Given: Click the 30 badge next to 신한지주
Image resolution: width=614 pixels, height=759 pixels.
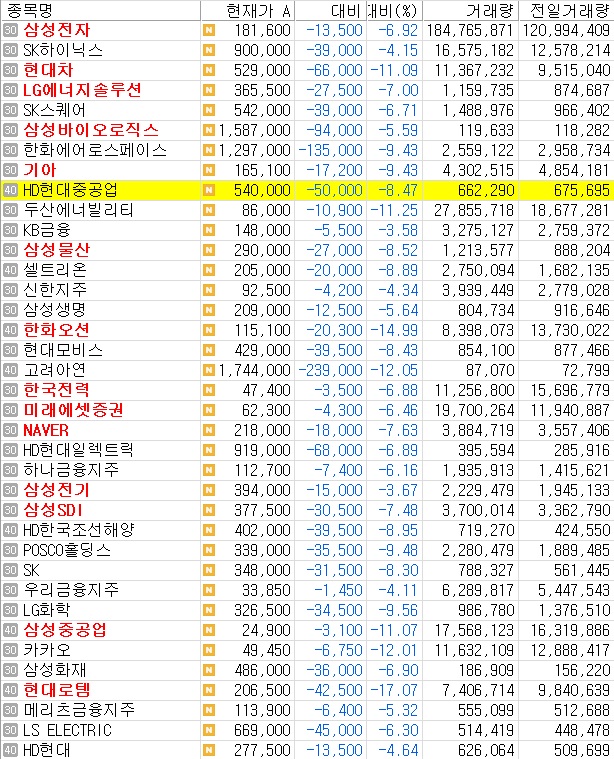Looking at the screenshot, I should (10, 290).
